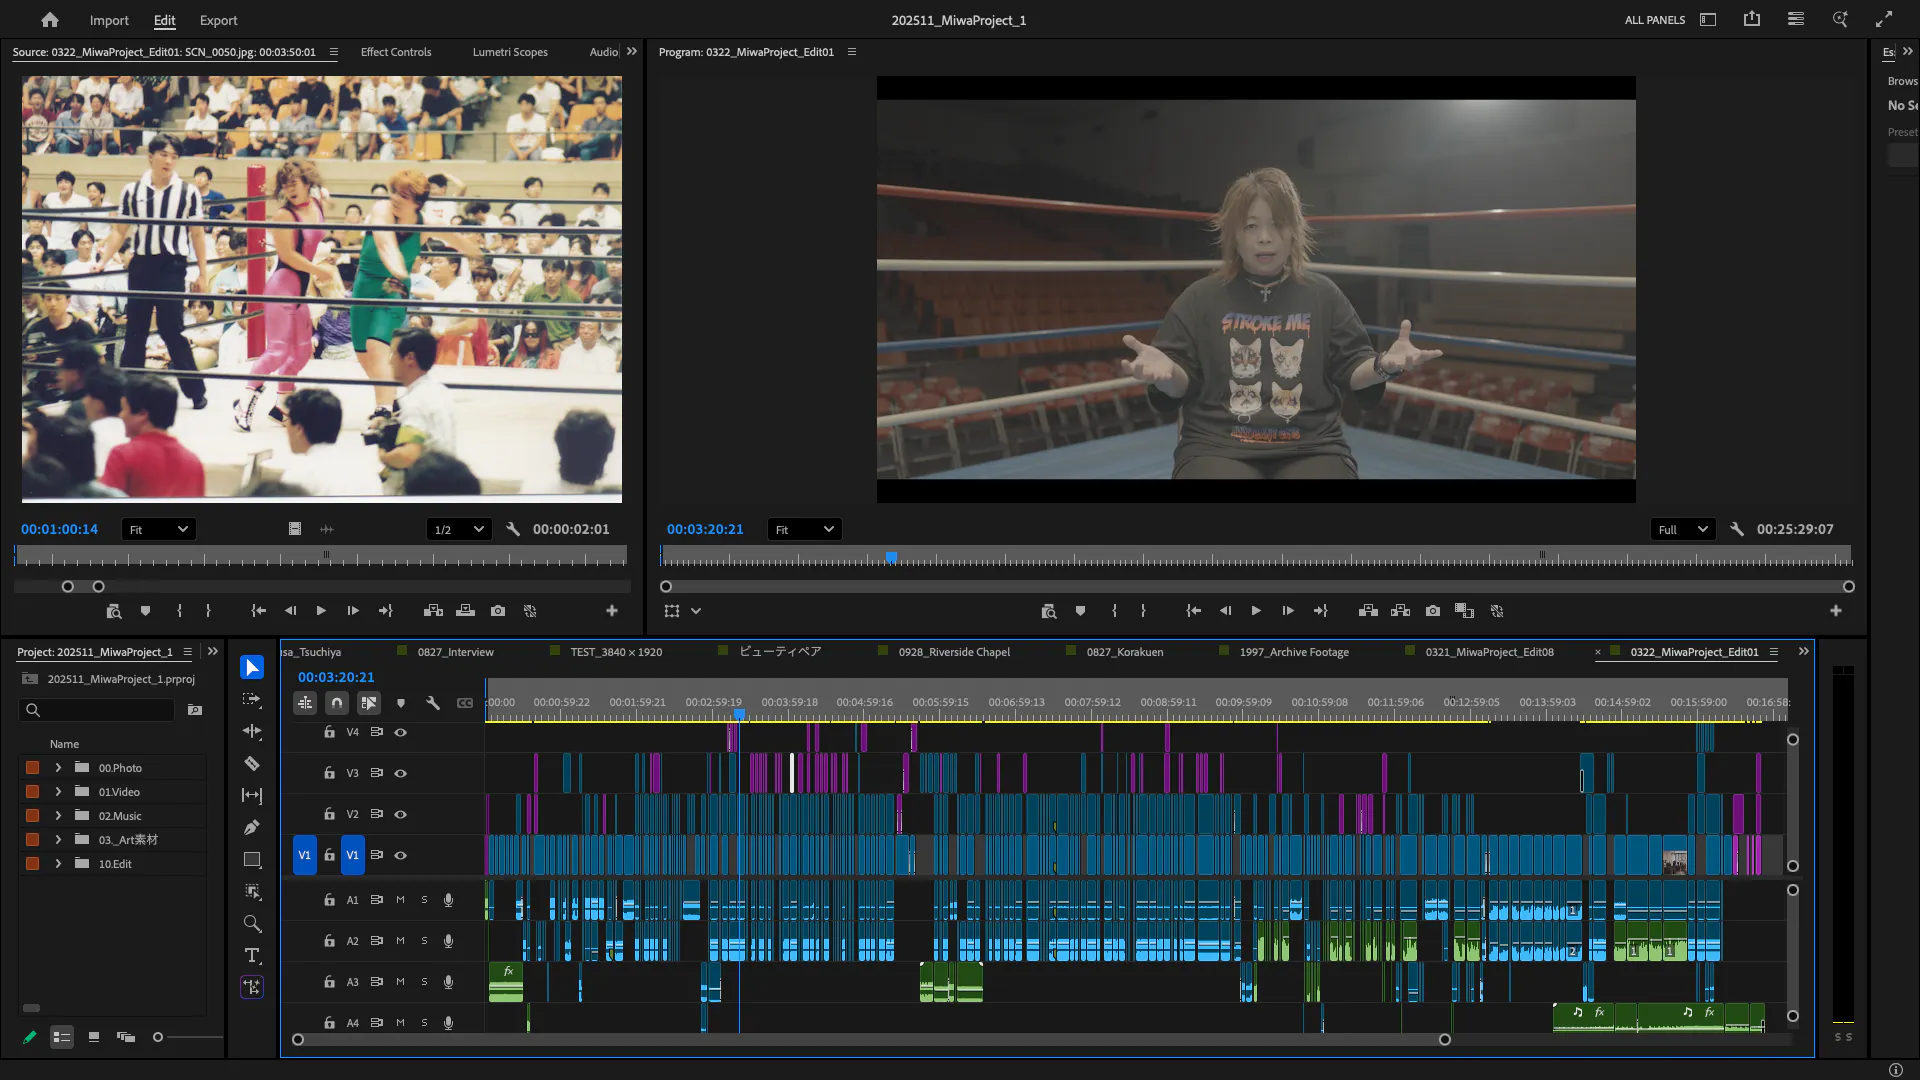
Task: Lock the V2 track
Action: tap(329, 814)
